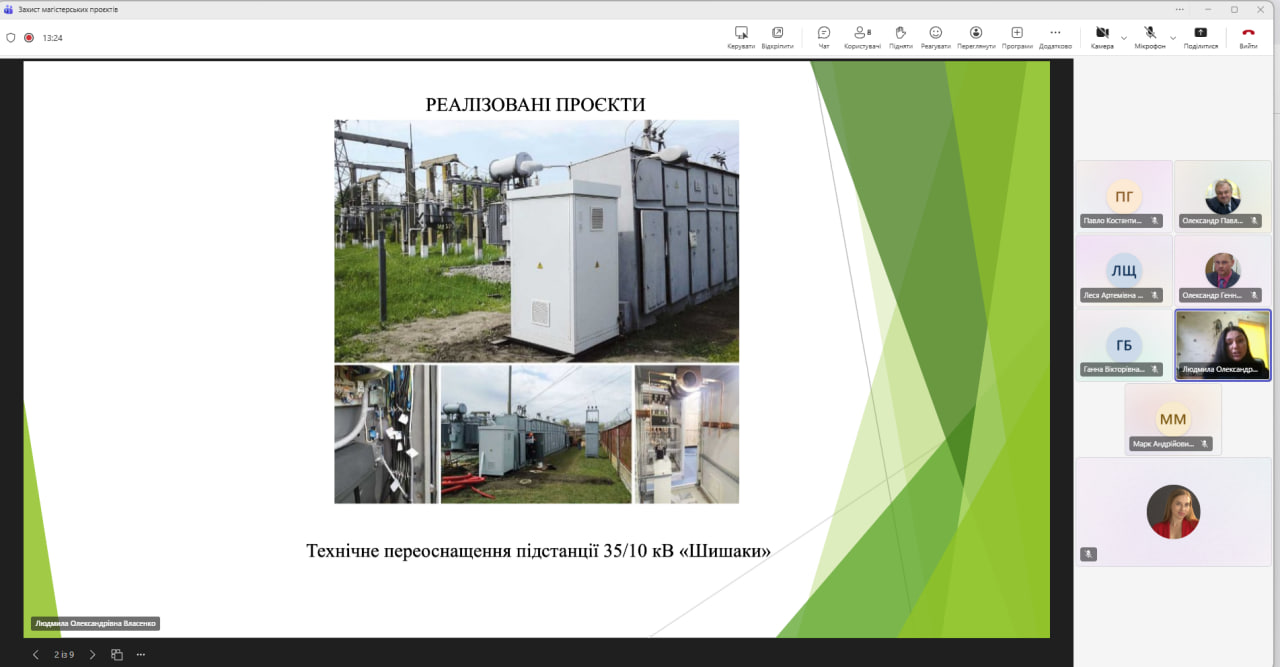Raise hand using the Підняти button

[901, 38]
